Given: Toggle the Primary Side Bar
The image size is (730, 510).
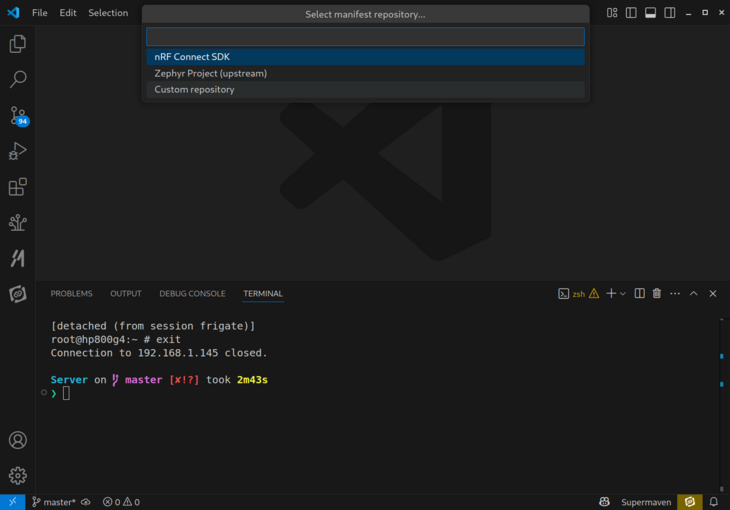Looking at the screenshot, I should pos(631,13).
